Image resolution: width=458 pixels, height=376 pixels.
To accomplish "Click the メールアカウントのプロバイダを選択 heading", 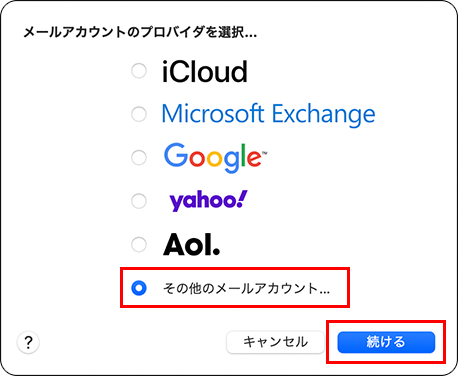I will pos(140,32).
